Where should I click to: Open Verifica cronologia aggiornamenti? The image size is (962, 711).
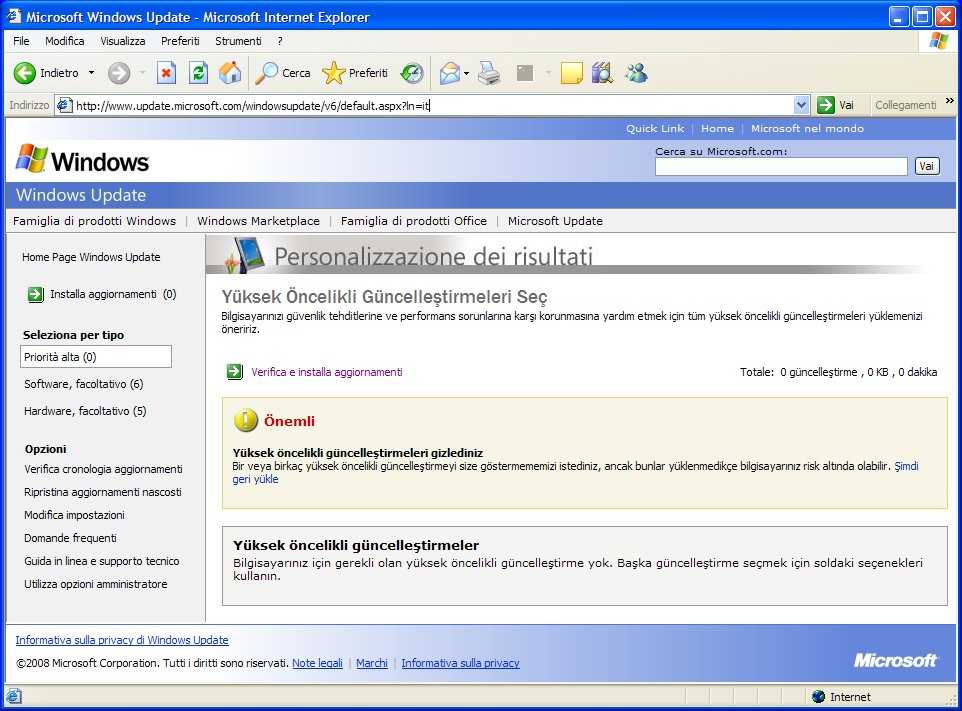coord(103,469)
